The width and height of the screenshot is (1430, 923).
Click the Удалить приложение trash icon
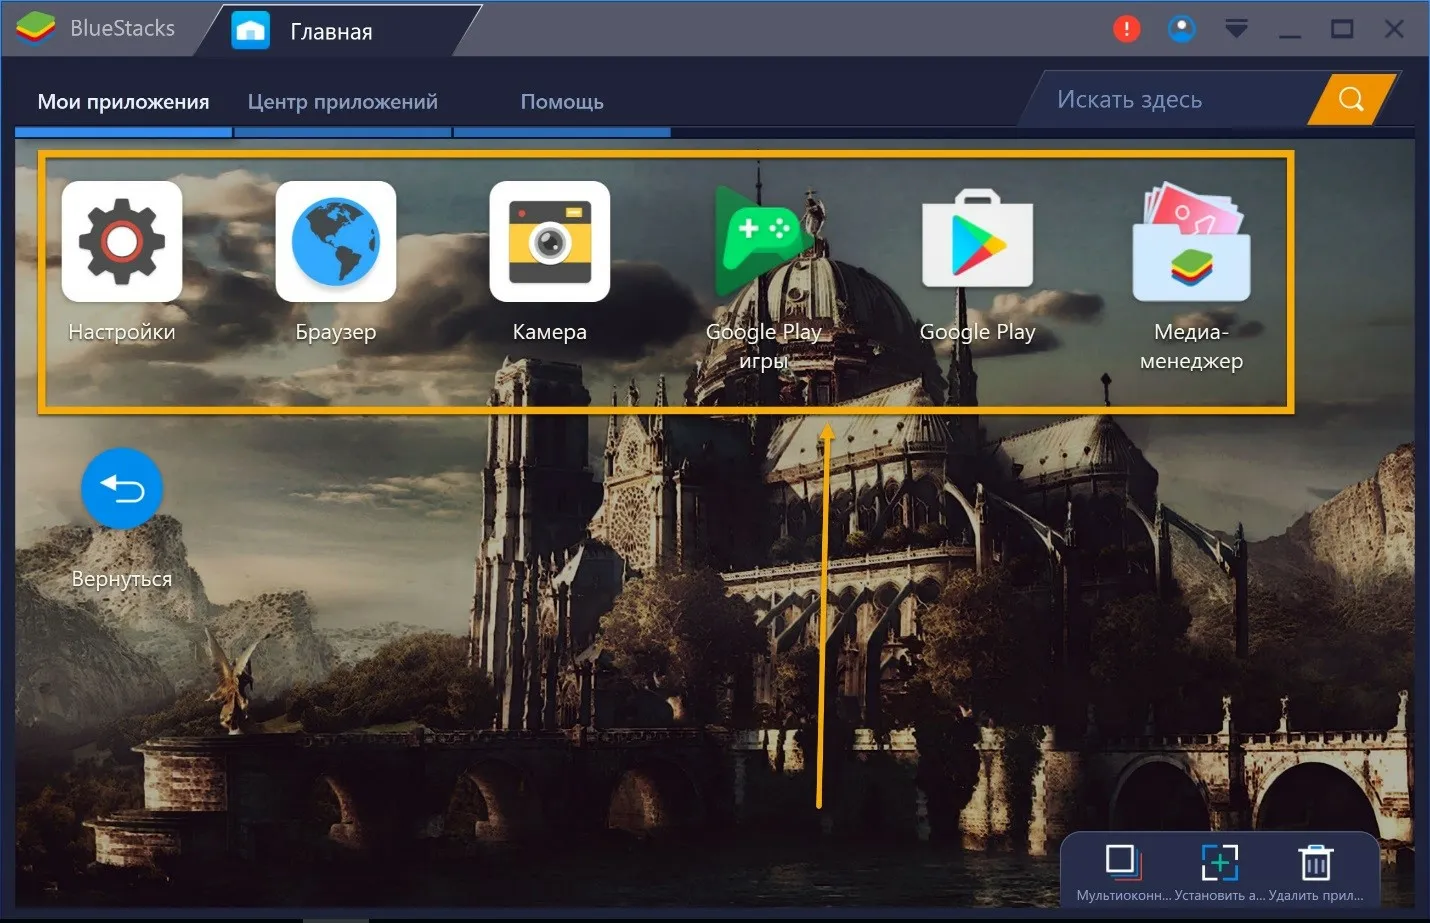click(x=1315, y=862)
